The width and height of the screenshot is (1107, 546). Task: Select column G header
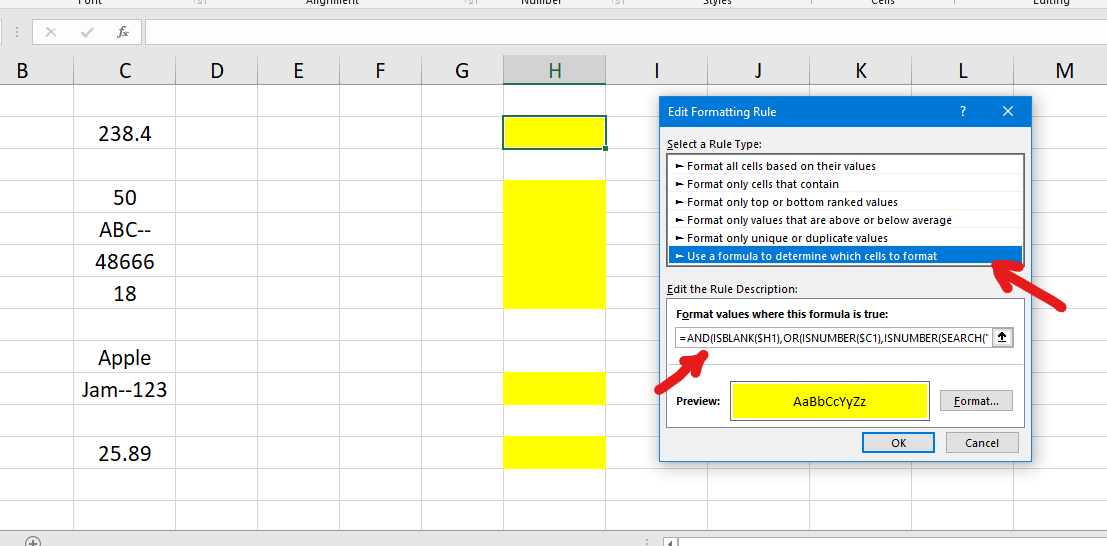[462, 70]
